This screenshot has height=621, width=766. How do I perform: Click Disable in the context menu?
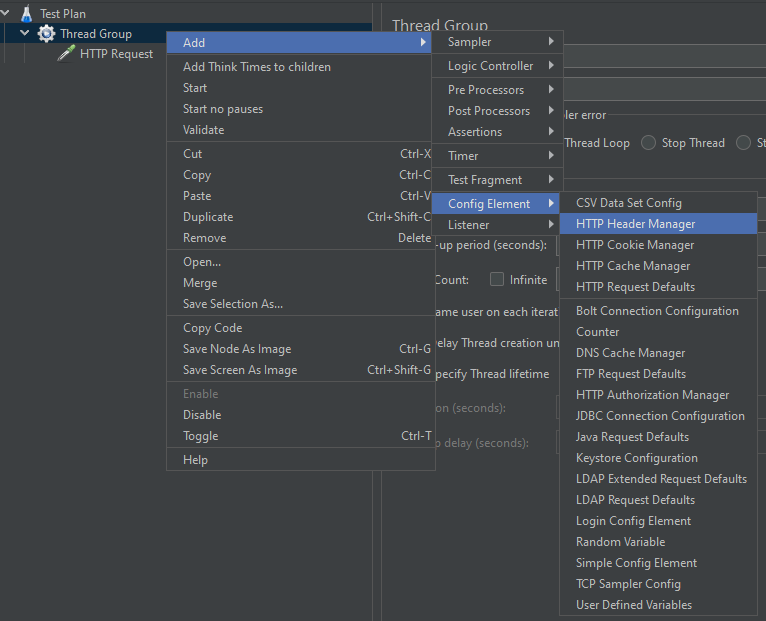tap(300, 415)
